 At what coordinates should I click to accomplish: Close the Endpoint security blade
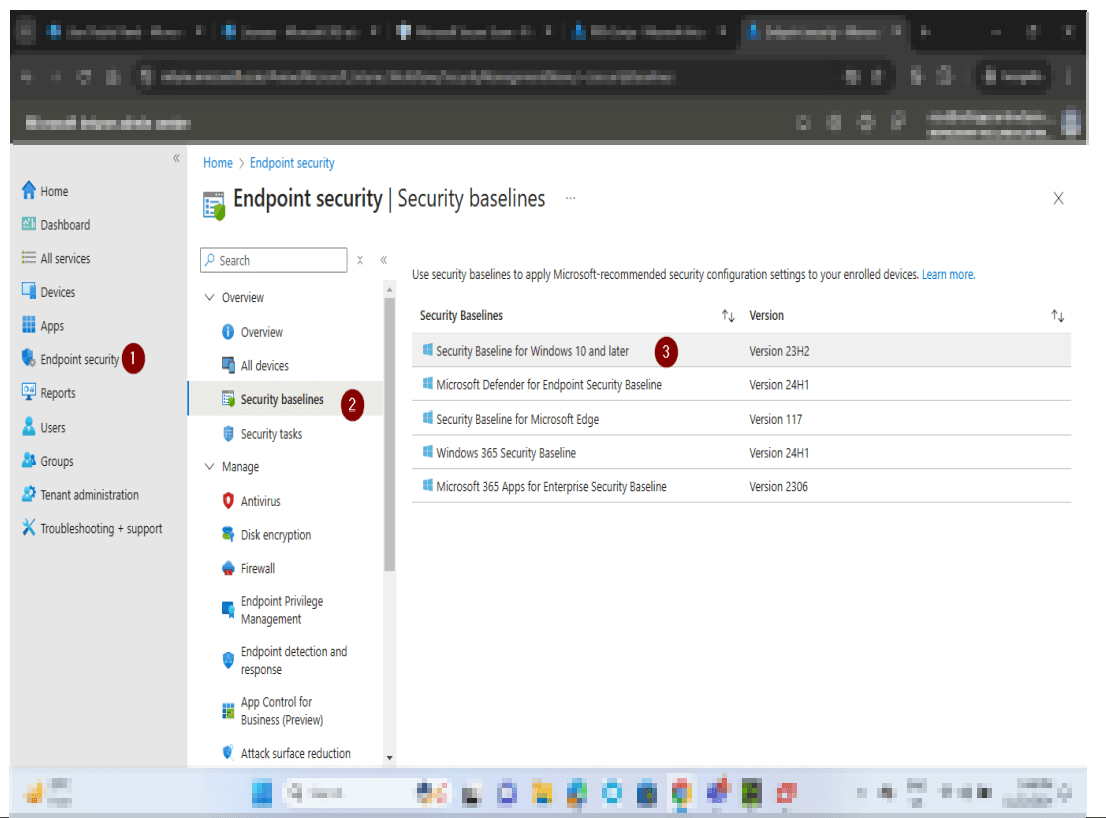click(1058, 198)
